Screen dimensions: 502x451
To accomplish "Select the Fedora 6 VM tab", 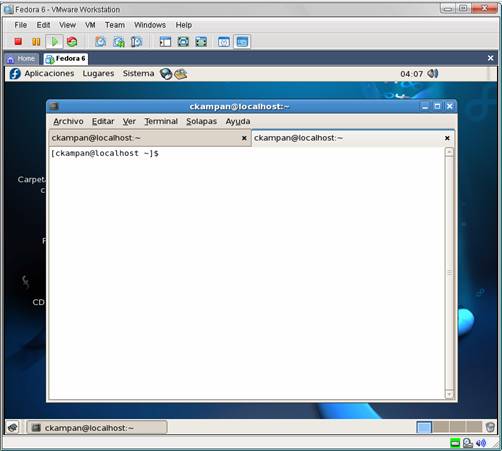I will point(66,59).
